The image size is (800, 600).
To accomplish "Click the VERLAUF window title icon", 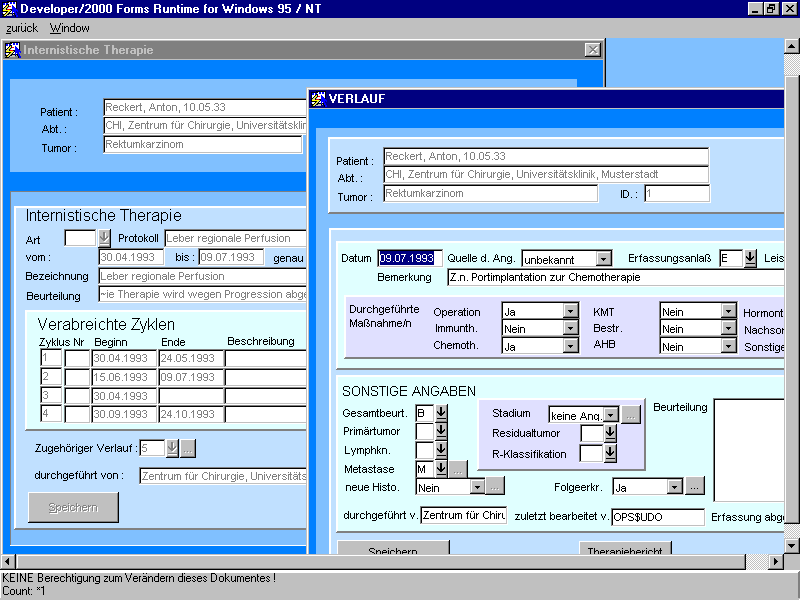I will click(x=319, y=99).
